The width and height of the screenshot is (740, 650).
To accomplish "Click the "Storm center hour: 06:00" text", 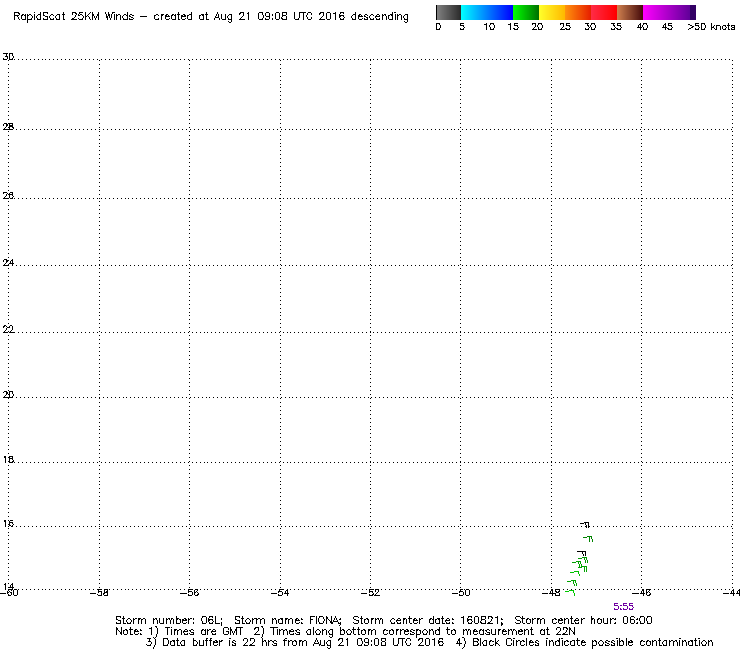I will 583,620.
